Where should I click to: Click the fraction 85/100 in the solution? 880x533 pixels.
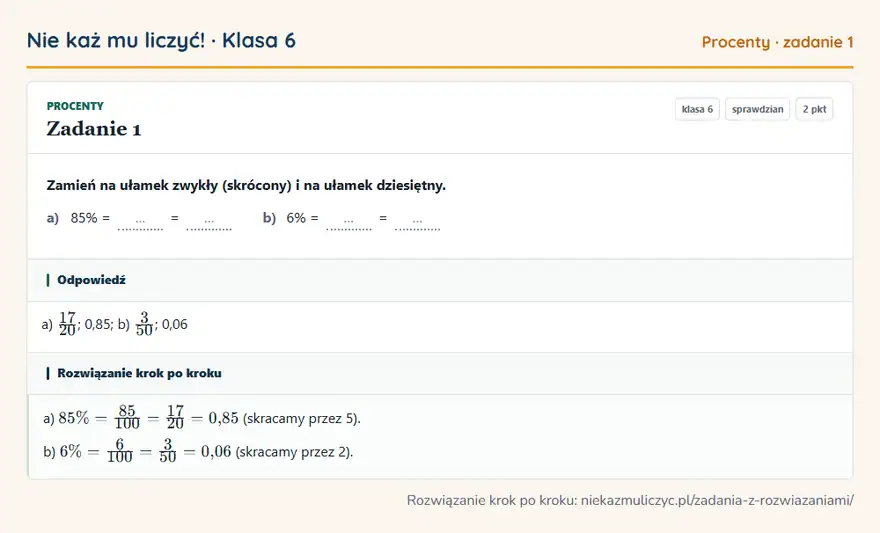pyautogui.click(x=127, y=418)
